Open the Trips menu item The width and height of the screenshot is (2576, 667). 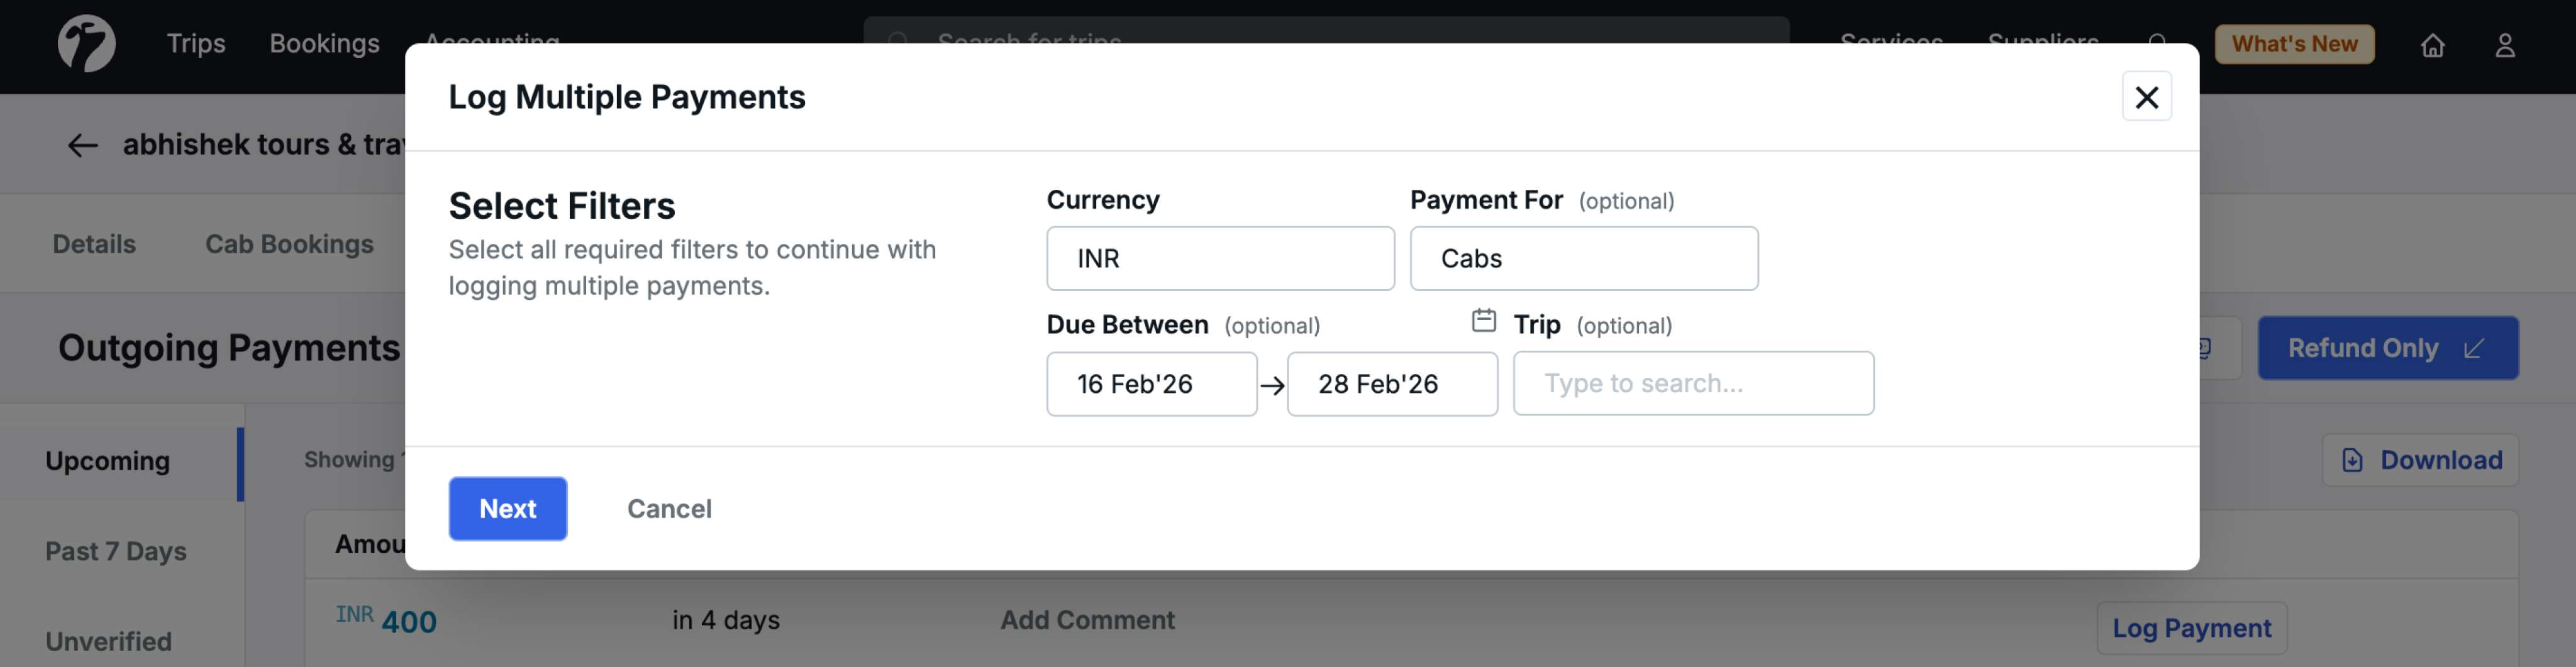(196, 44)
